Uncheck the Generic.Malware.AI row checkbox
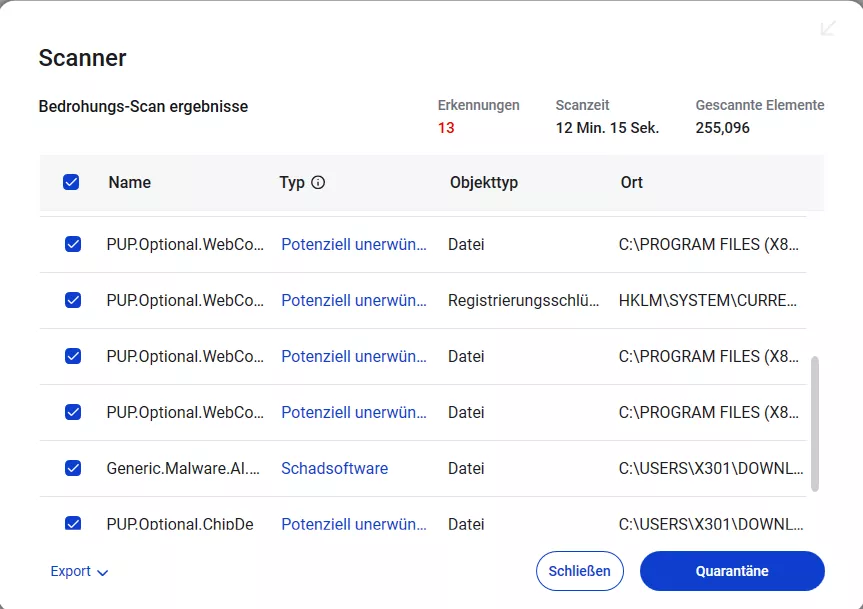 73,468
